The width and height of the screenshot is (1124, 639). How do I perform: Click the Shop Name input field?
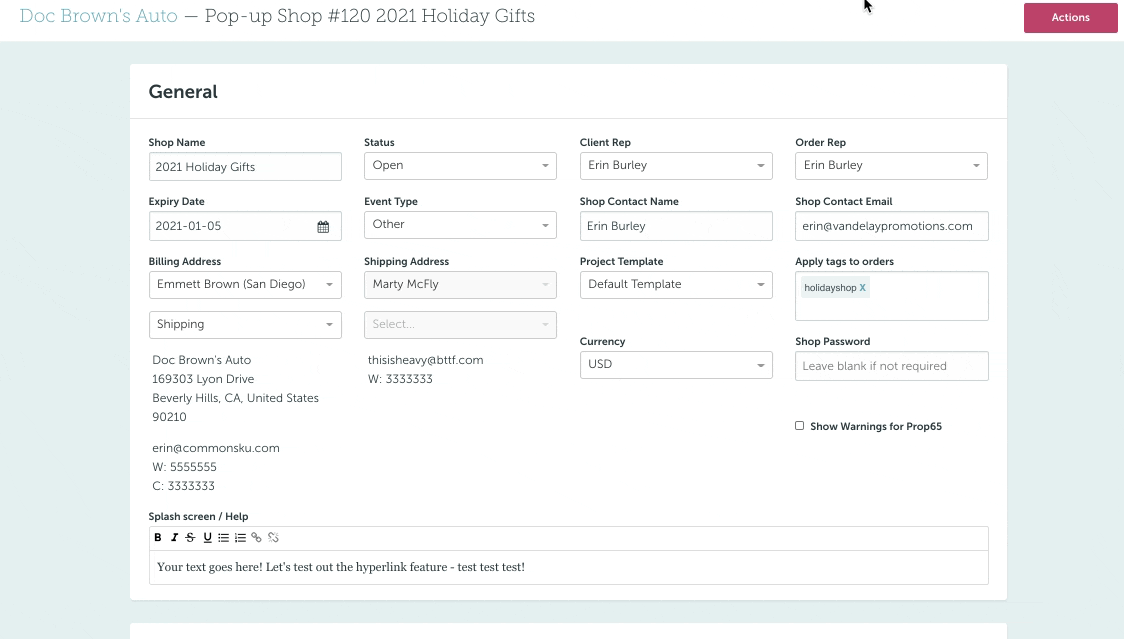[x=245, y=167]
